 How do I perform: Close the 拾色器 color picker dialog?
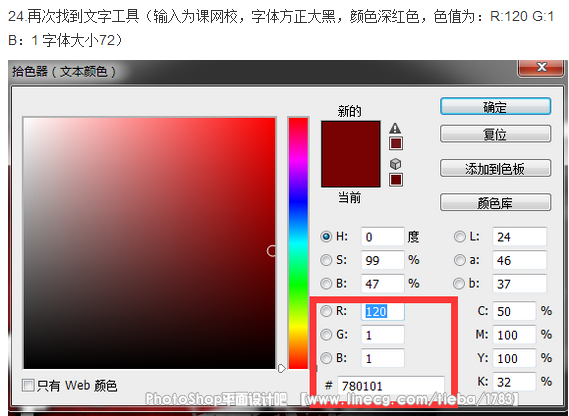point(541,68)
